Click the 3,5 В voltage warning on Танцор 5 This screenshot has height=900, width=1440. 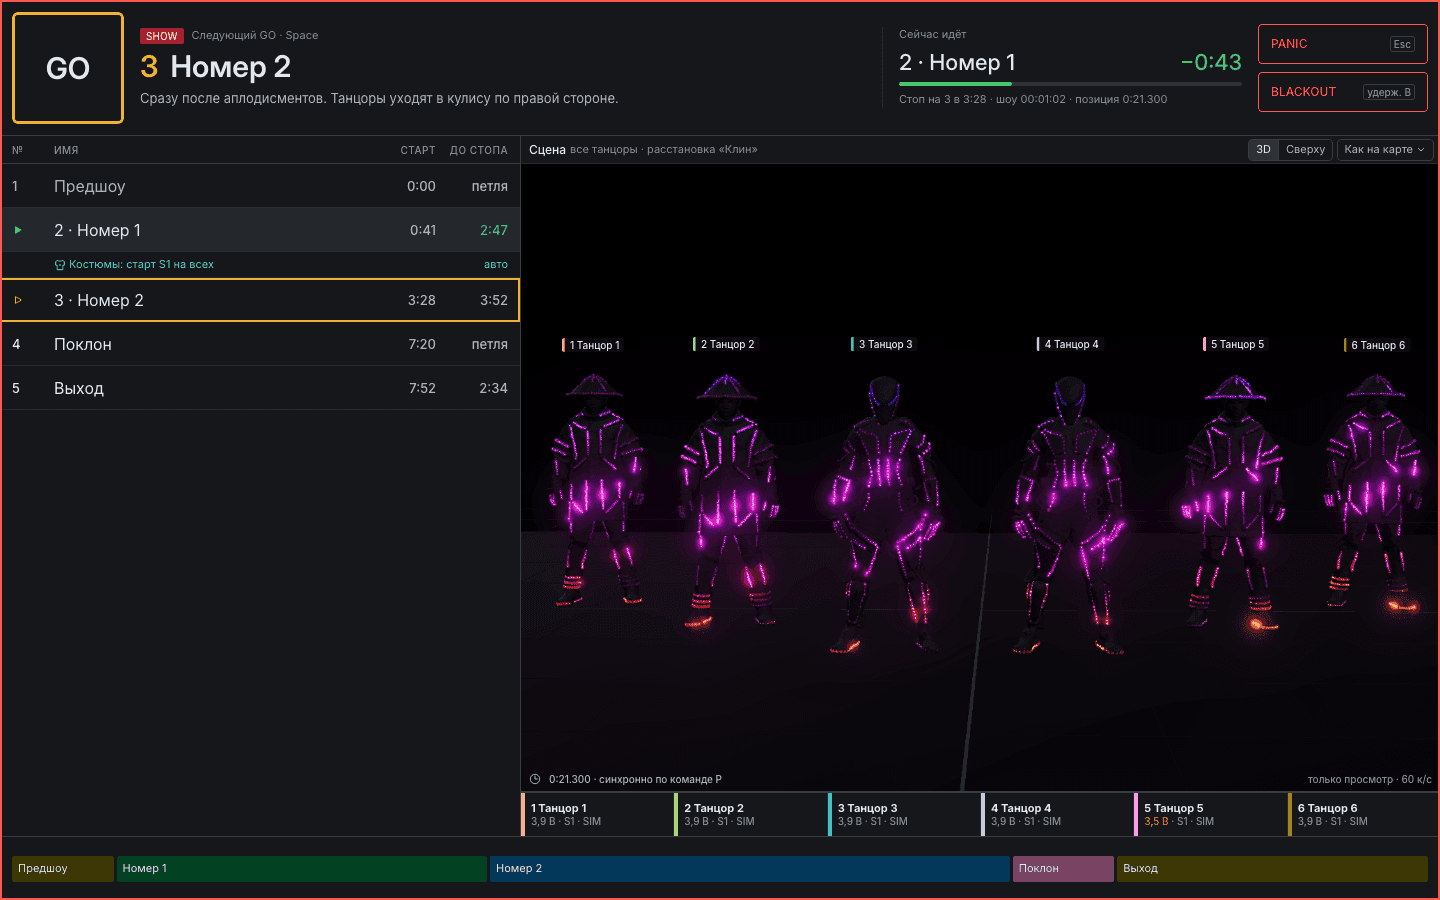[1156, 822]
